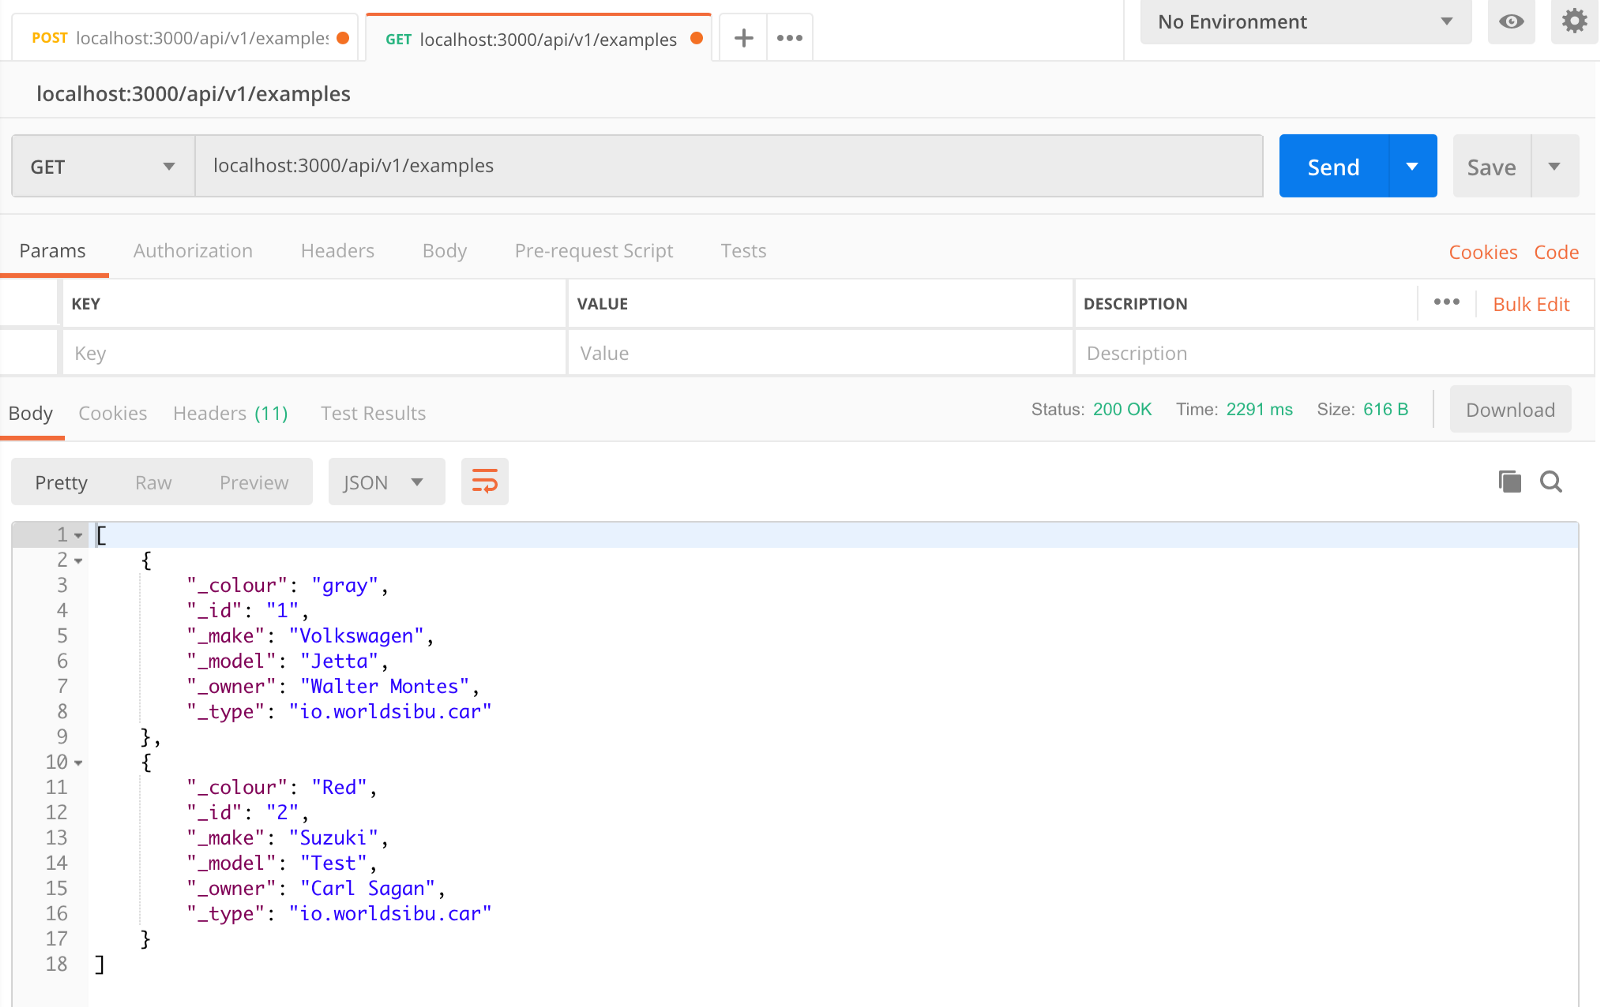The height and width of the screenshot is (1007, 1600).
Task: Open a new request tab with plus icon
Action: click(743, 38)
